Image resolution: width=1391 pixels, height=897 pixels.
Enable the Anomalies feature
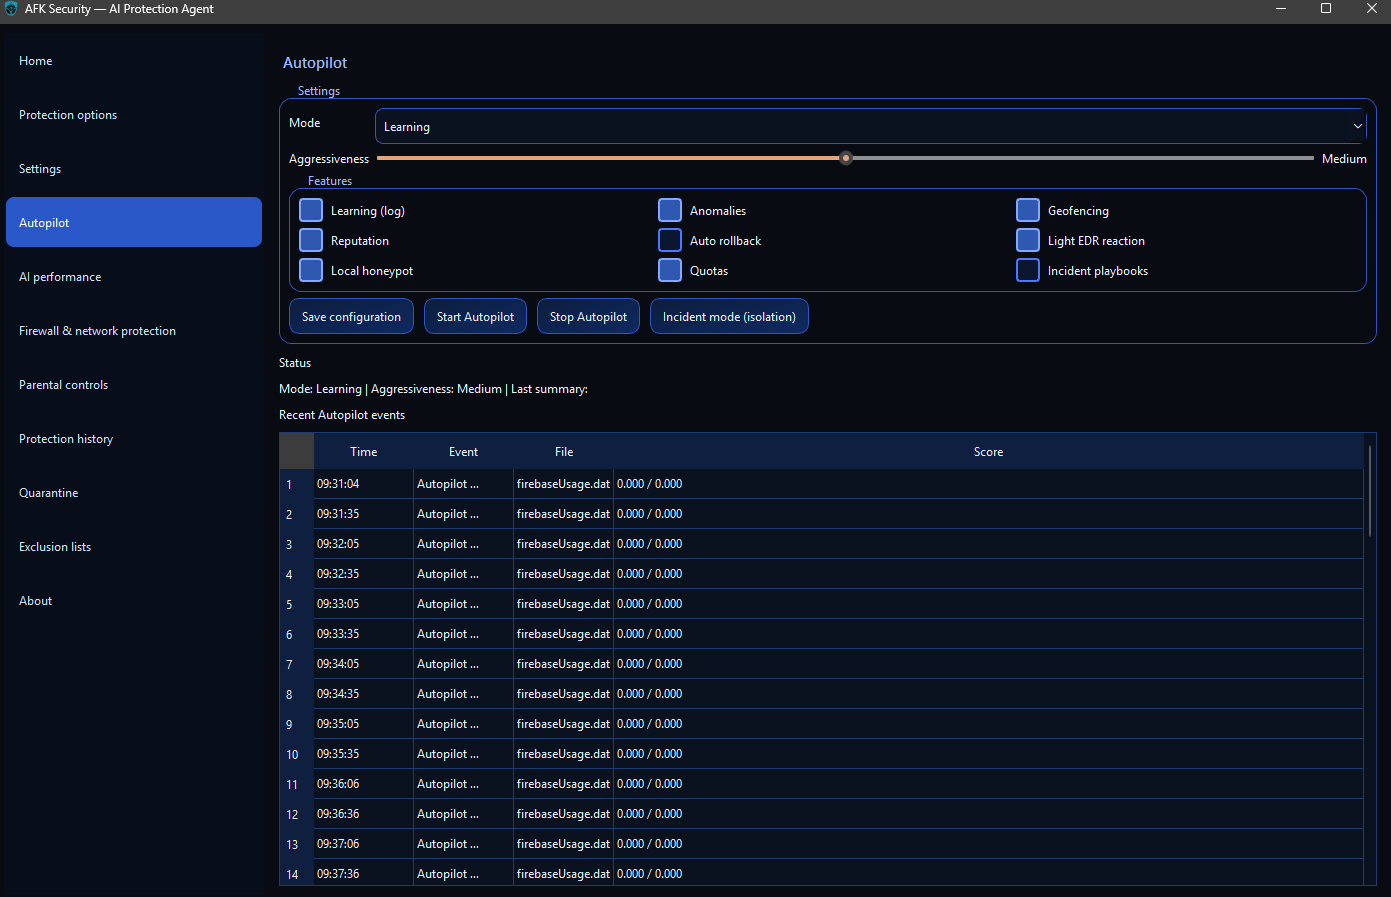[x=669, y=210]
